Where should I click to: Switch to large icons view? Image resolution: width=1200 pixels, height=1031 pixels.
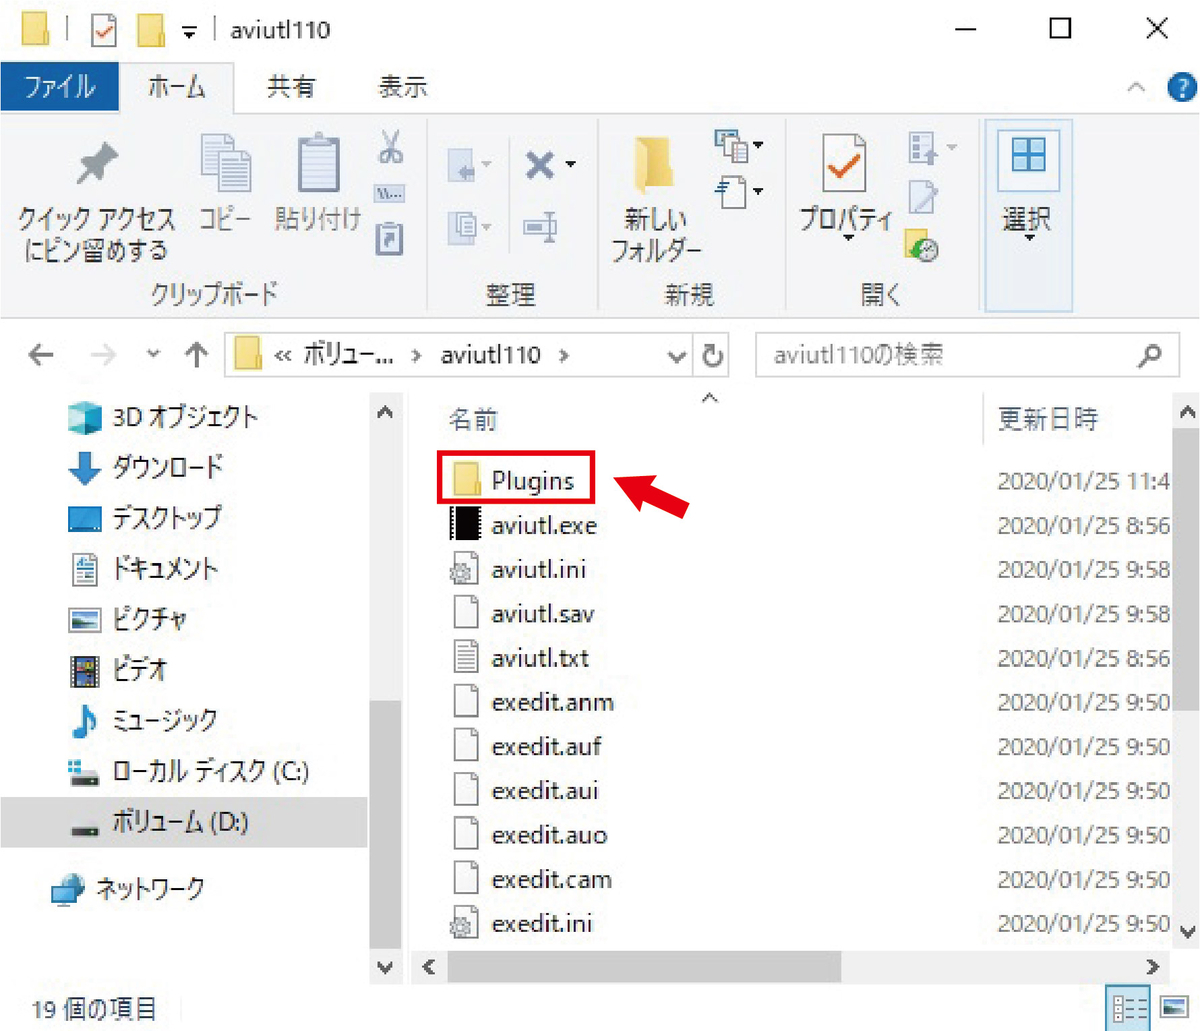[1174, 1008]
